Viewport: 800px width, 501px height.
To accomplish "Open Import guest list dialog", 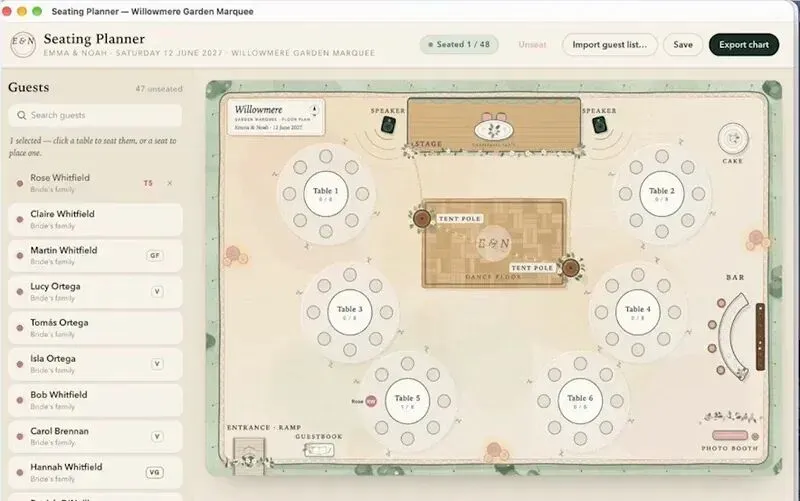I will pyautogui.click(x=610, y=44).
